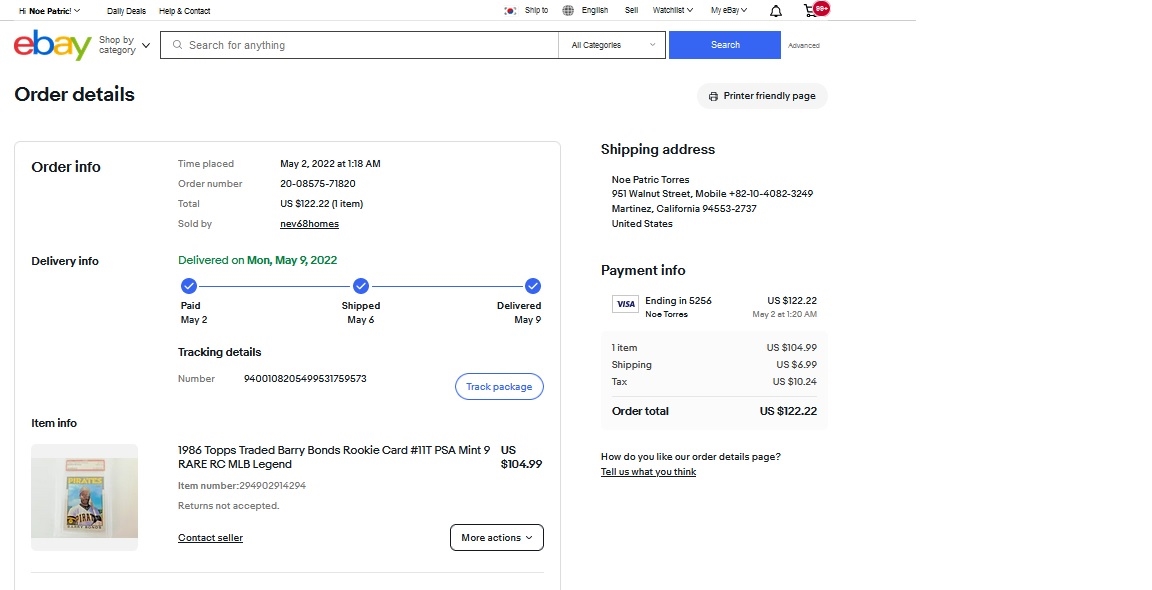Click tracking number 9400108205499531759573
The width and height of the screenshot is (1152, 590).
point(305,379)
